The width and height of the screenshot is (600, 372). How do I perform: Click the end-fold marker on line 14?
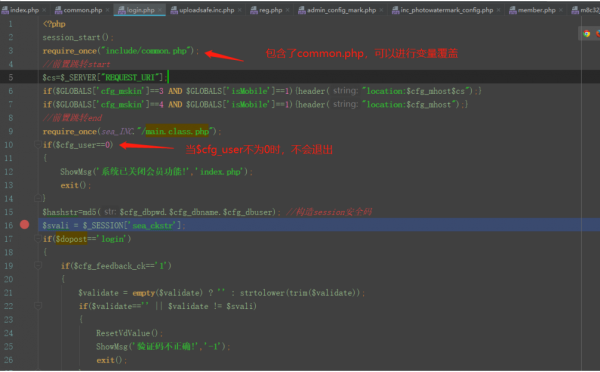pos(38,198)
